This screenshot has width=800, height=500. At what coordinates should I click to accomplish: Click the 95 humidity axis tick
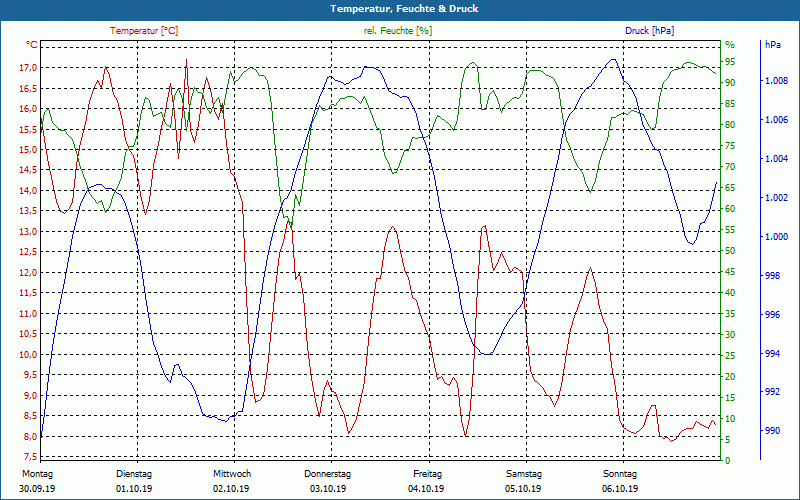[x=730, y=62]
